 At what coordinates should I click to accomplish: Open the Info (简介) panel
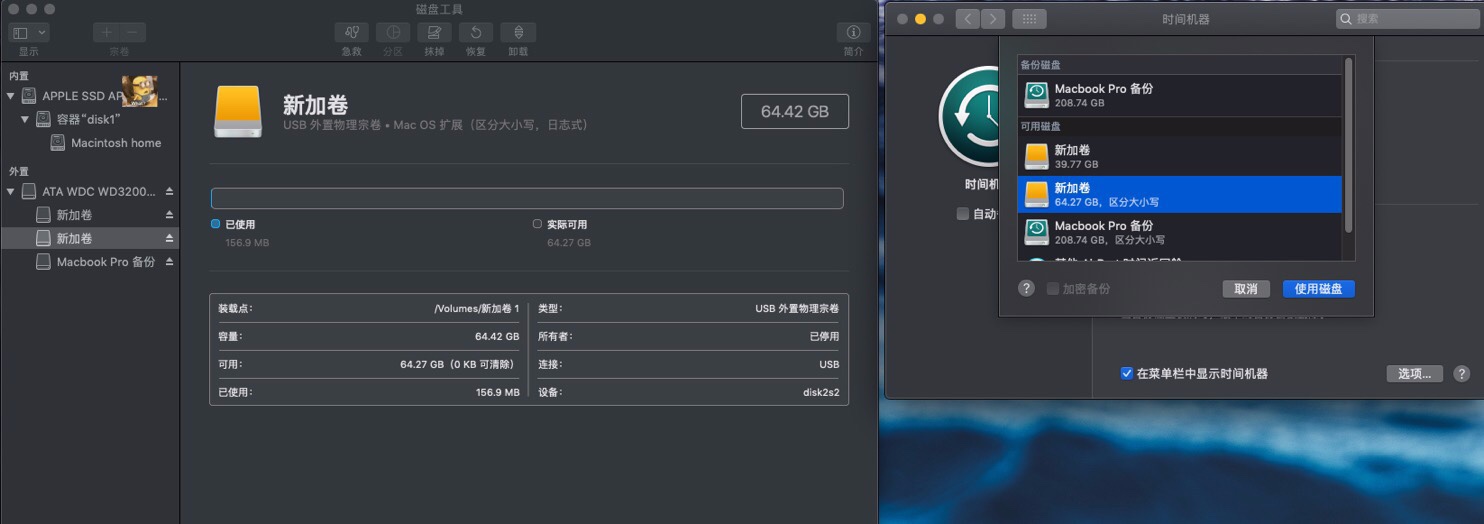853,33
